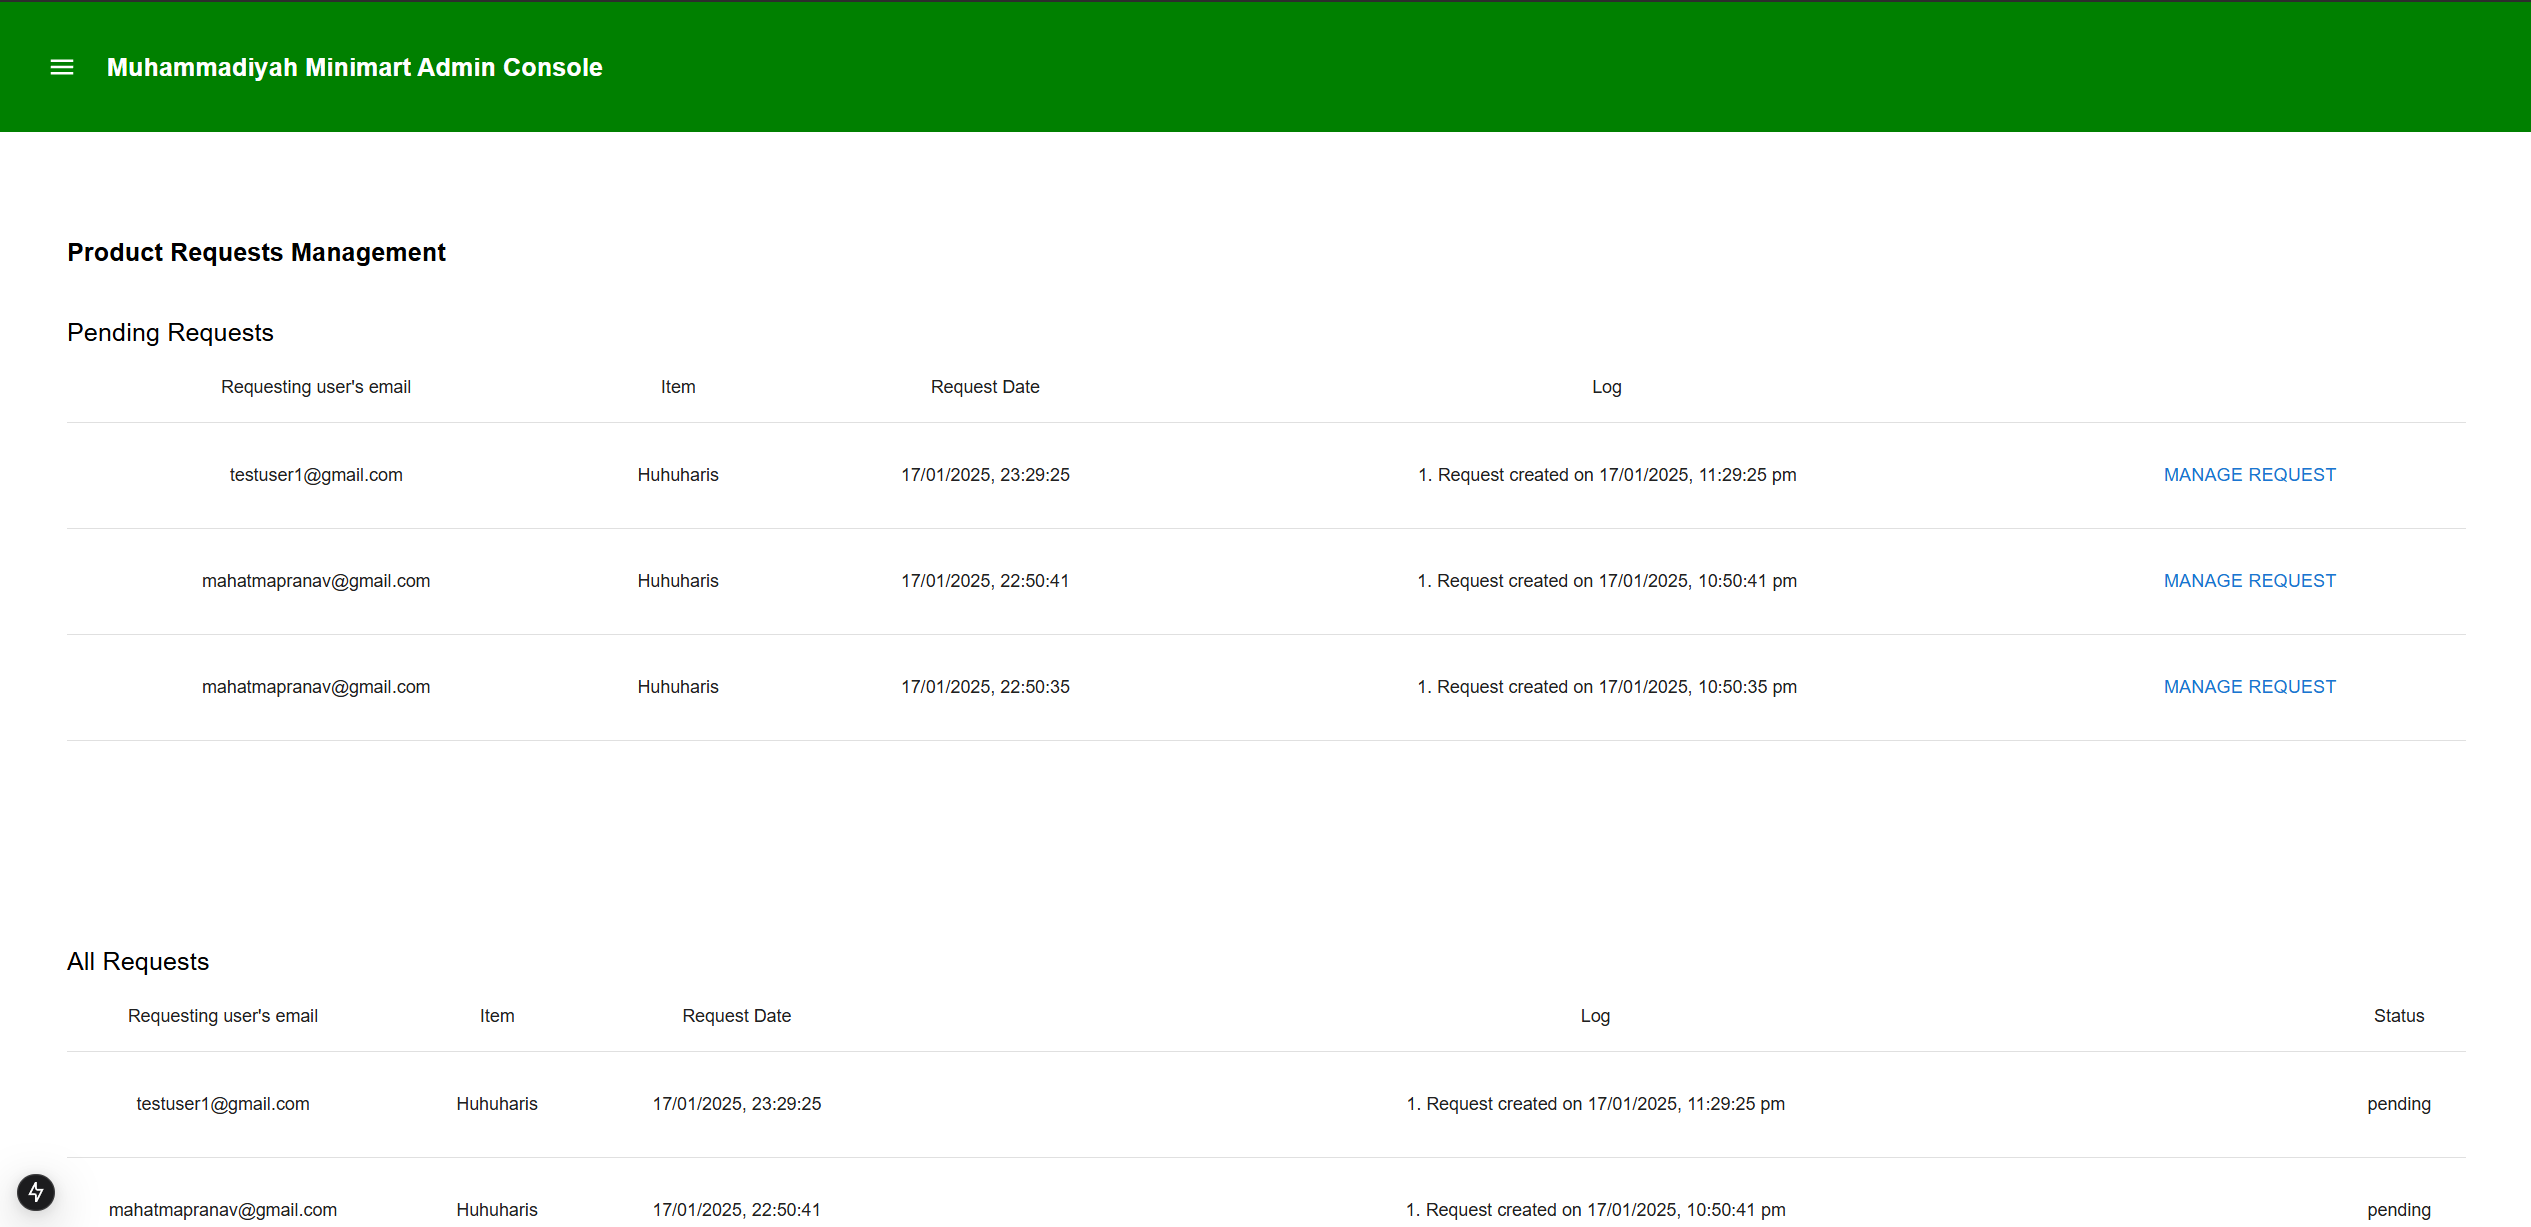Click the lightning bolt dev indicator icon
The height and width of the screenshot is (1227, 2531).
[36, 1191]
